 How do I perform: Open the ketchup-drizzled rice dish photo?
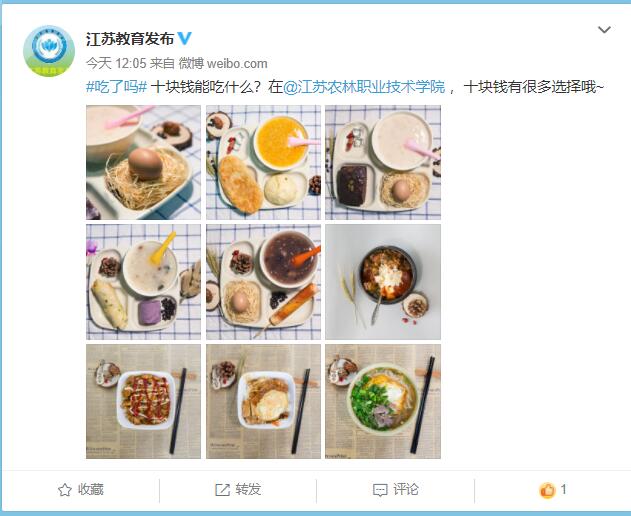[143, 401]
